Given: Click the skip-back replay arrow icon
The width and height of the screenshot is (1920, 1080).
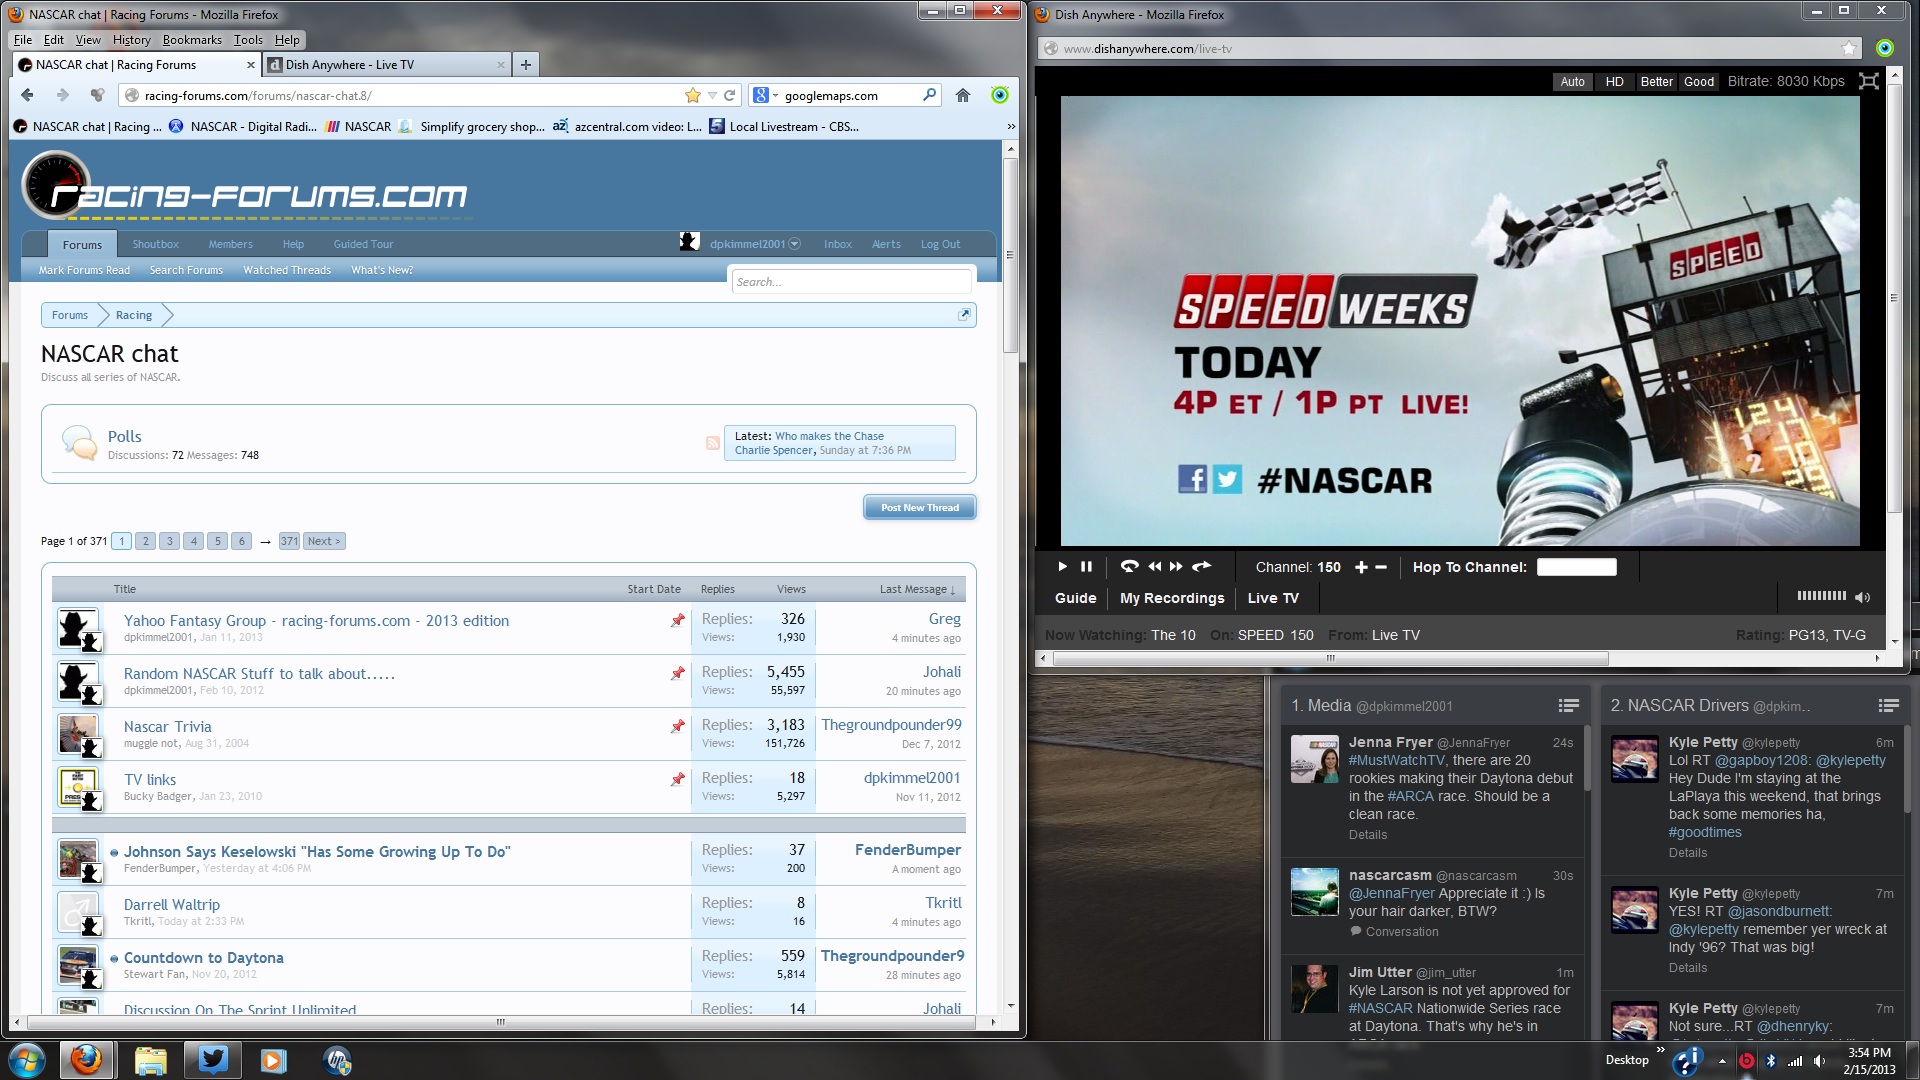Looking at the screenshot, I should click(x=1129, y=567).
